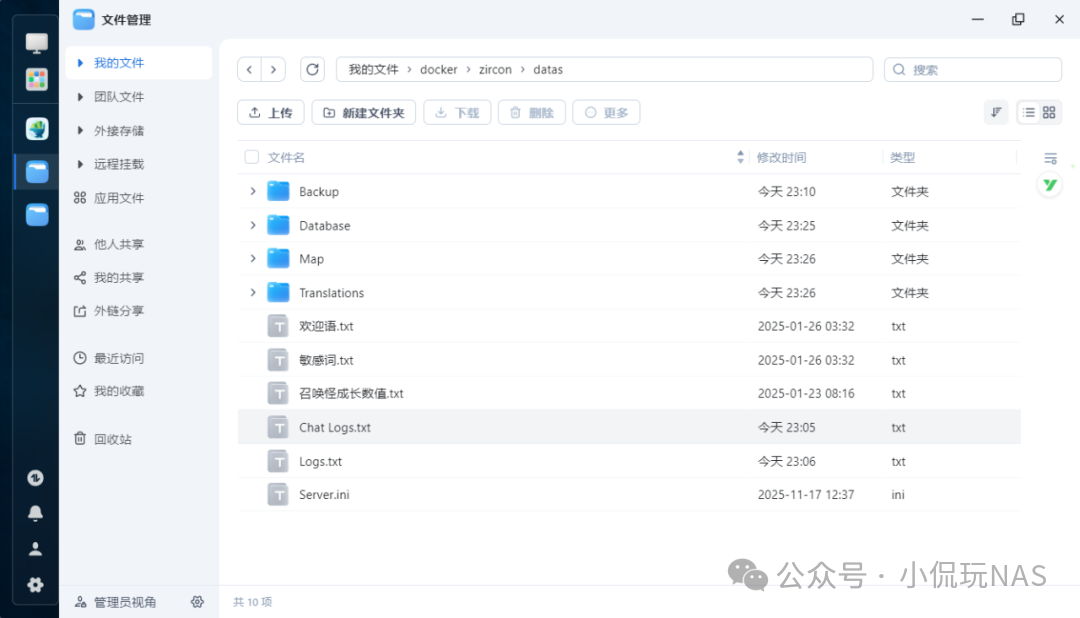The width and height of the screenshot is (1080, 618).
Task: Switch to grid view layout
Action: pyautogui.click(x=1049, y=113)
